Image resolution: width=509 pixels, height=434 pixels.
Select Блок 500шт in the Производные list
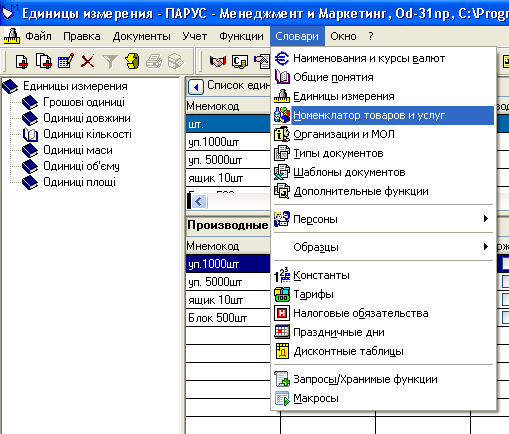(228, 318)
